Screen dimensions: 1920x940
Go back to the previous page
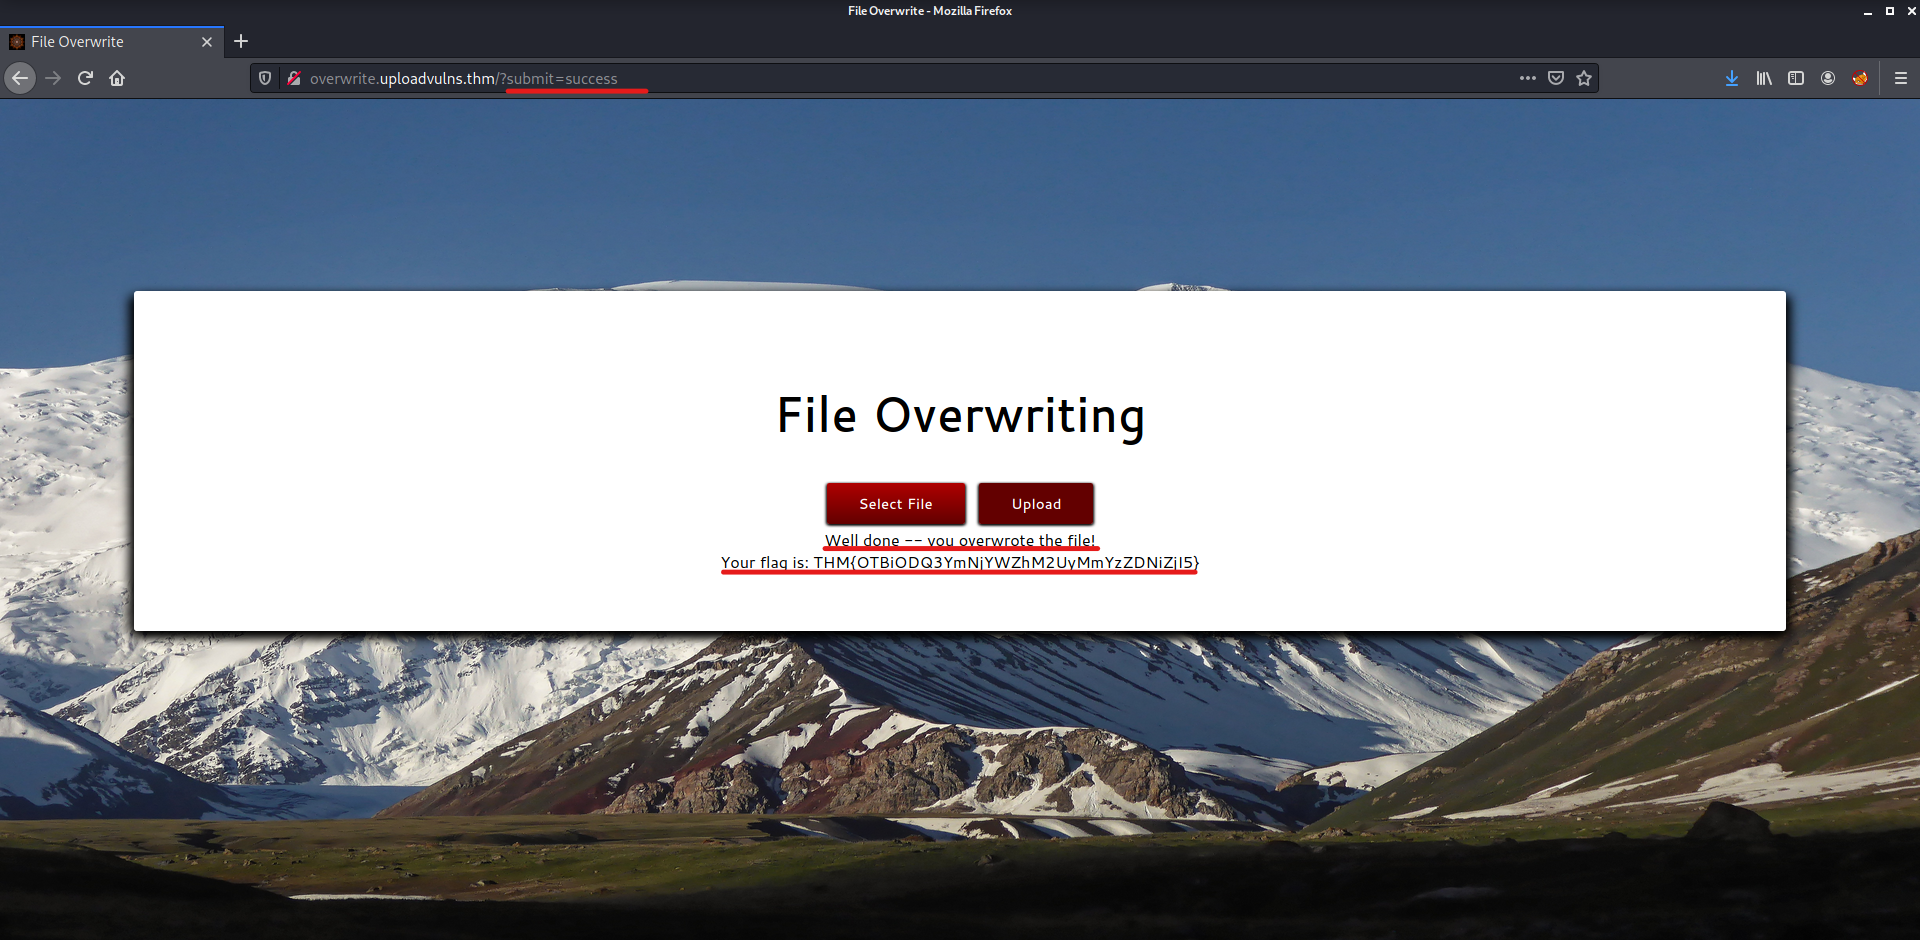[x=20, y=78]
